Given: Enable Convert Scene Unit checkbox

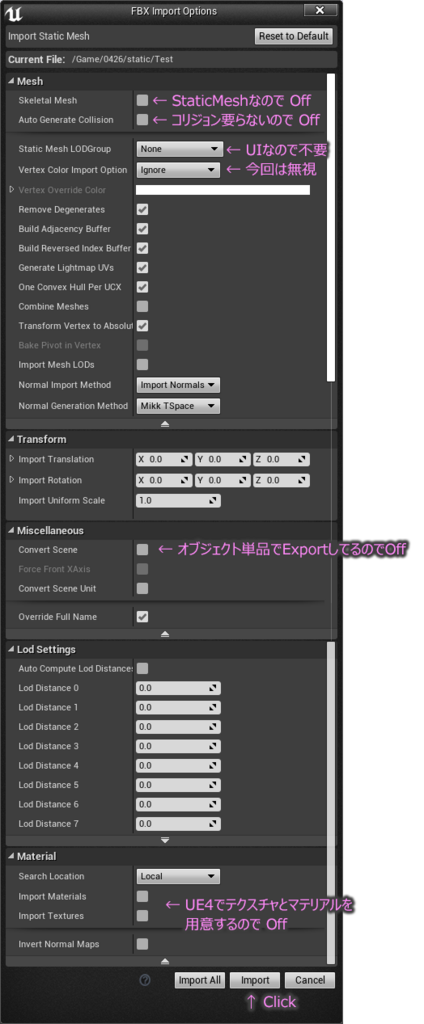Looking at the screenshot, I should [142, 588].
